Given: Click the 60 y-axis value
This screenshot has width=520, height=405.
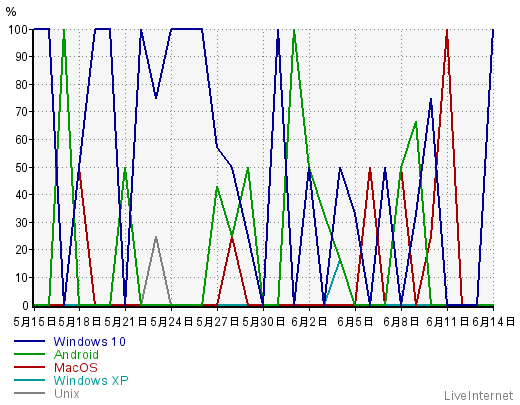Looking at the screenshot, I should [x=21, y=140].
